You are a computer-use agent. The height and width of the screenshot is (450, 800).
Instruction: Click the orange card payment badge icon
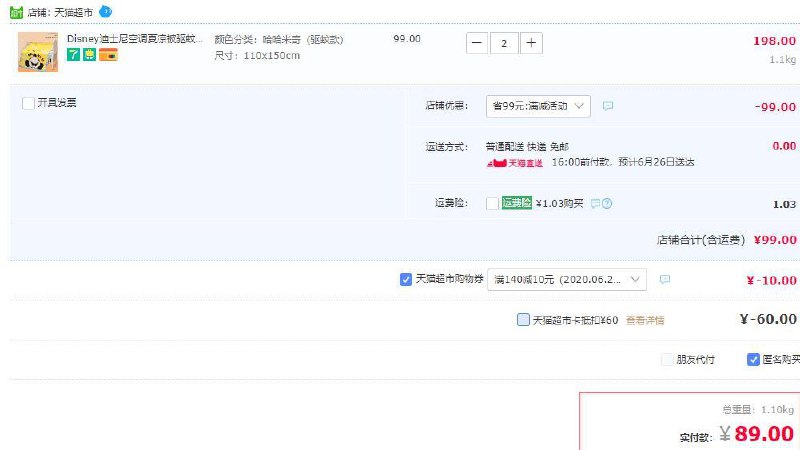click(108, 55)
